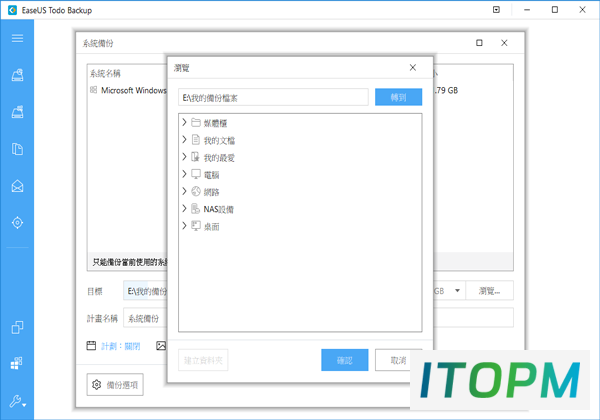600x420 pixels.
Task: Confirm with the 確認 button
Action: pos(345,360)
